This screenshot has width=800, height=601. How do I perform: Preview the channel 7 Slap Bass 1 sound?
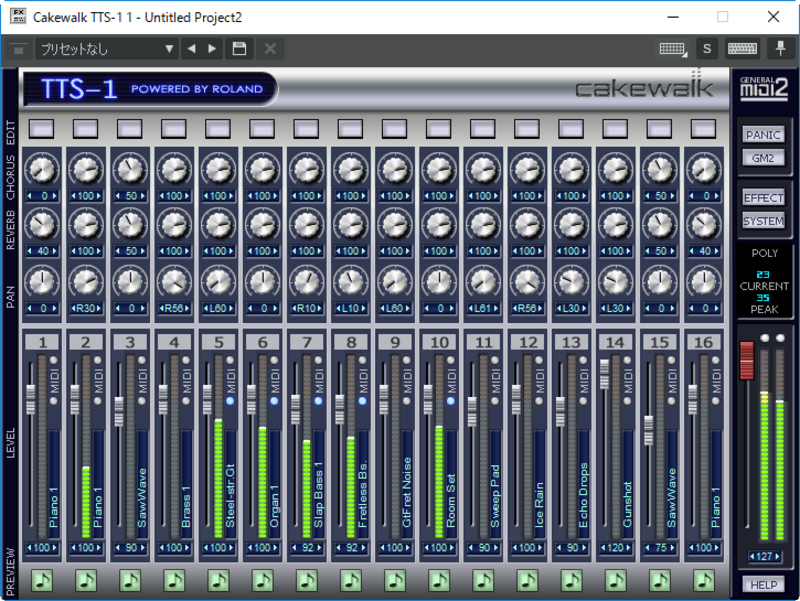click(307, 581)
